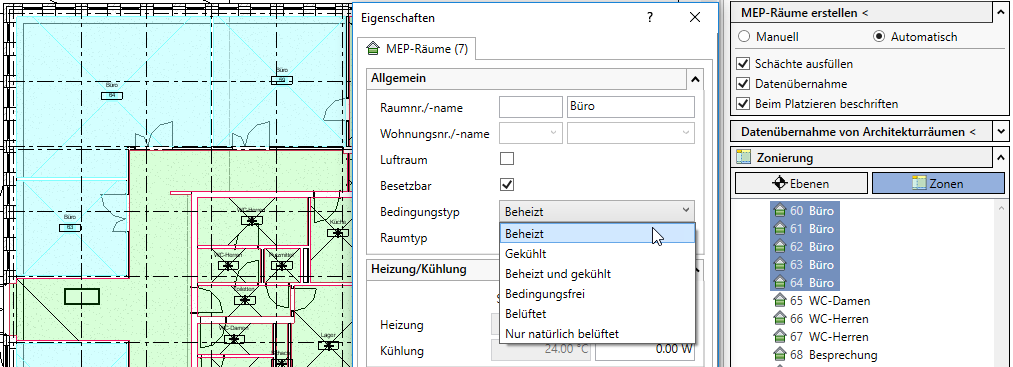Select tree row 62 Büro

pyautogui.click(x=804, y=247)
